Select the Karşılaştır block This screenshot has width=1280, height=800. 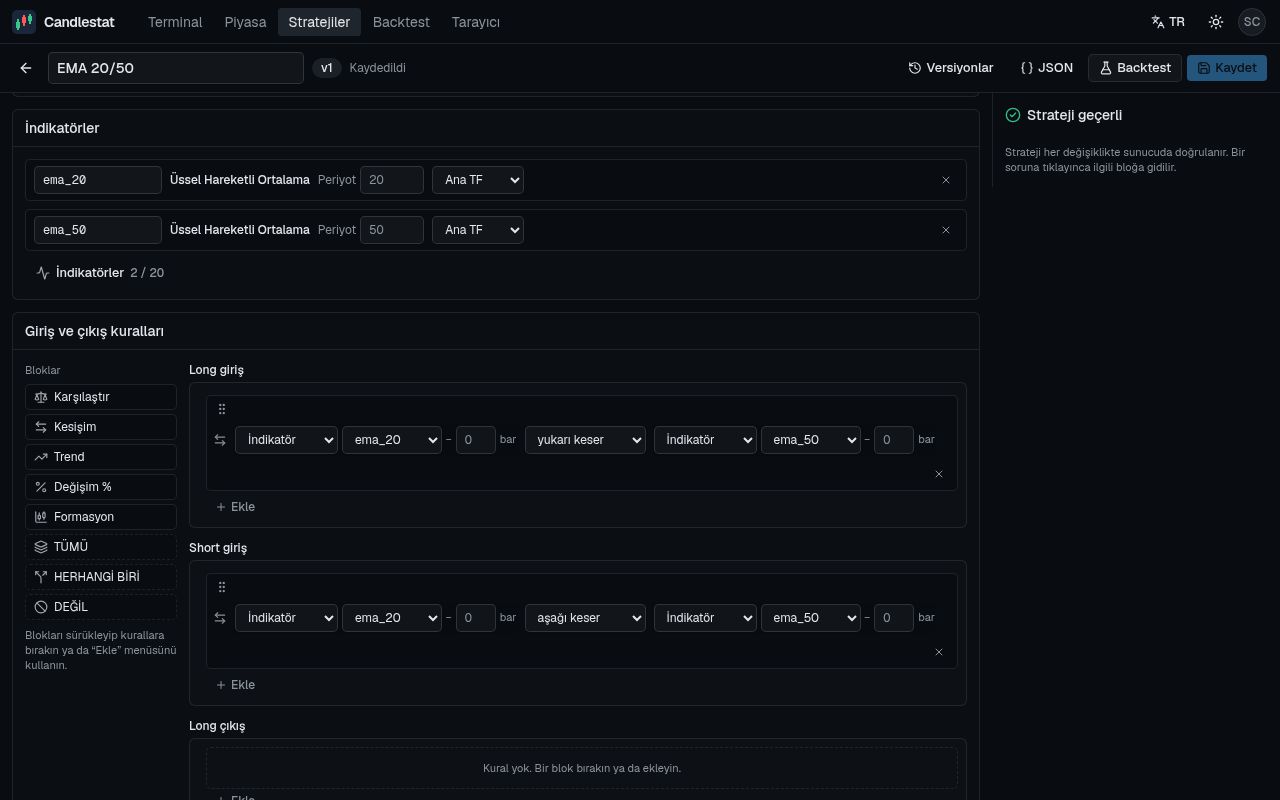click(x=101, y=397)
